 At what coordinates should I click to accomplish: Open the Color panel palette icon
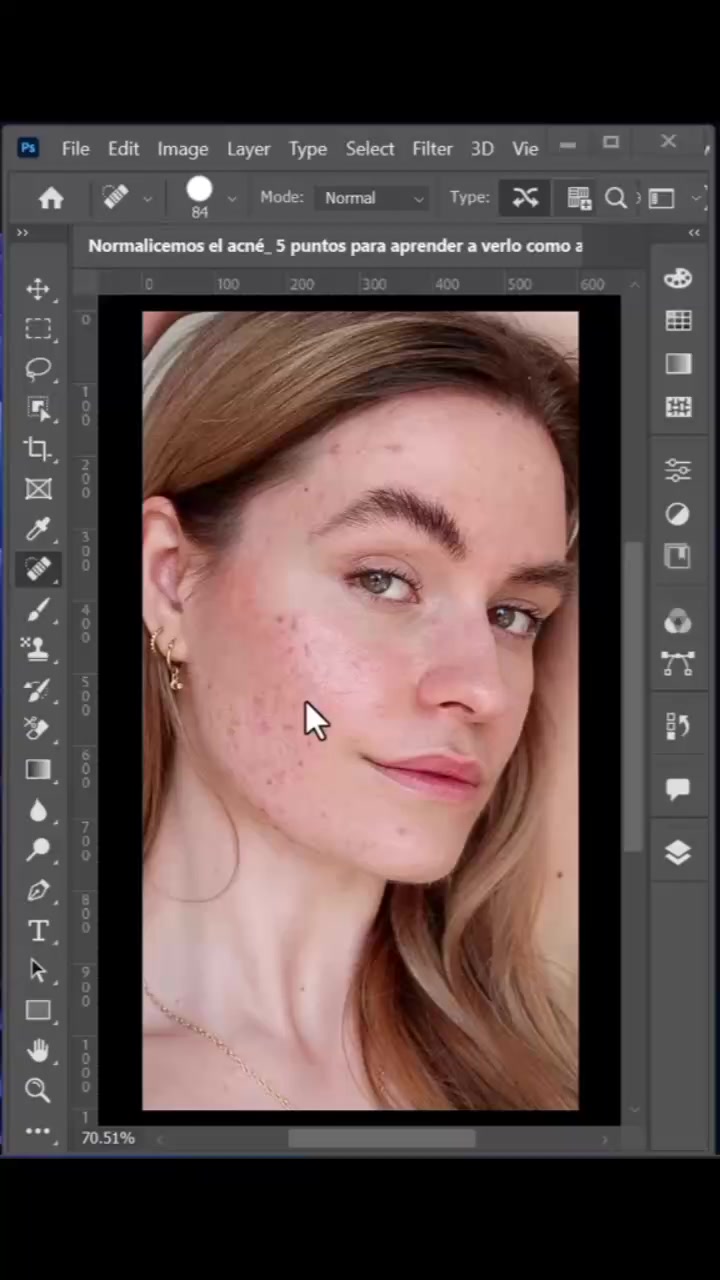(678, 279)
